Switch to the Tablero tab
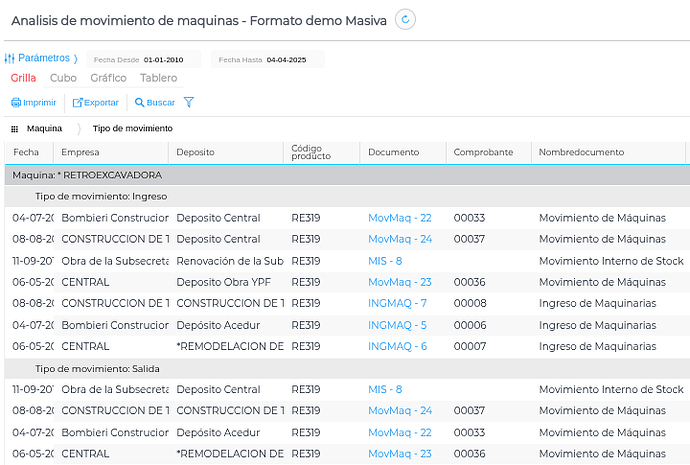690x465 pixels. coord(158,78)
